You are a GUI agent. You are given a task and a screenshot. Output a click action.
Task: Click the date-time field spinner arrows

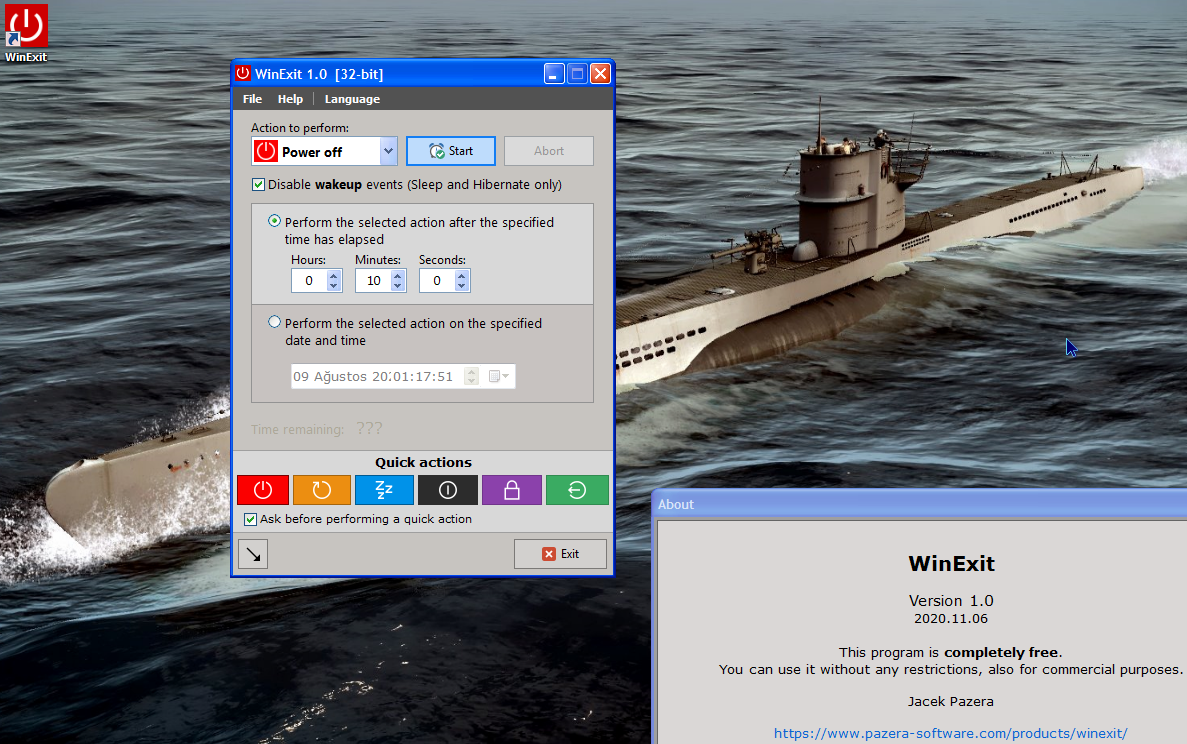pos(472,376)
